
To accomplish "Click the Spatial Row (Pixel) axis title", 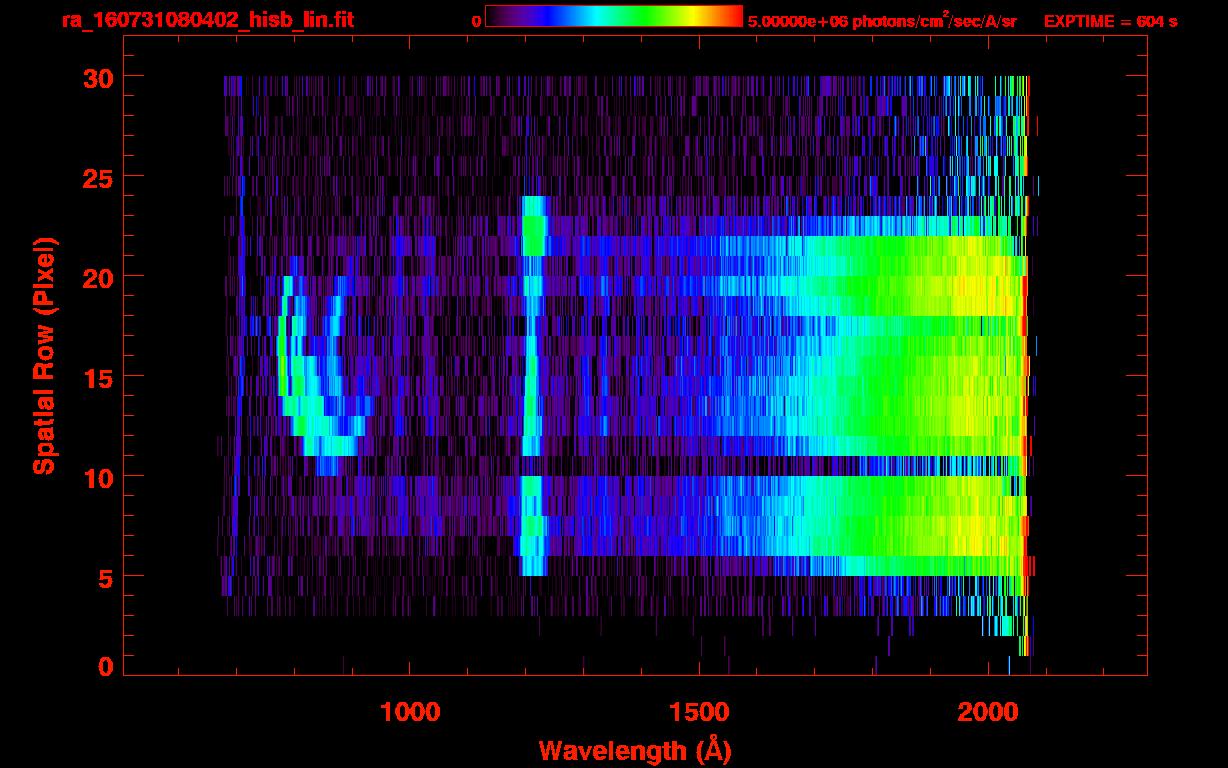I will 43,356.
